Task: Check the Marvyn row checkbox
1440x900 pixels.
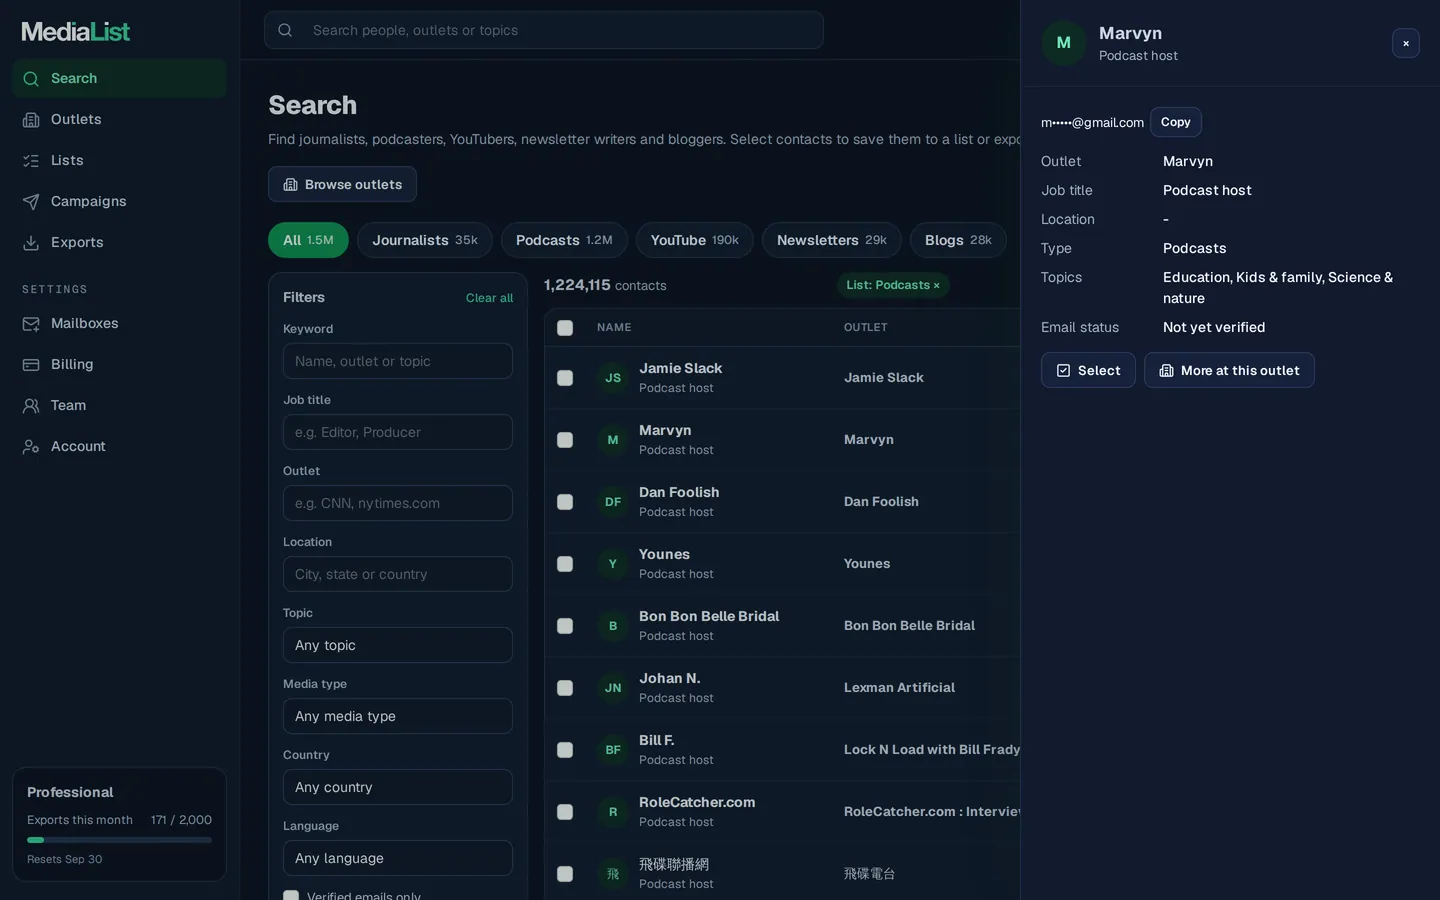Action: point(565,440)
